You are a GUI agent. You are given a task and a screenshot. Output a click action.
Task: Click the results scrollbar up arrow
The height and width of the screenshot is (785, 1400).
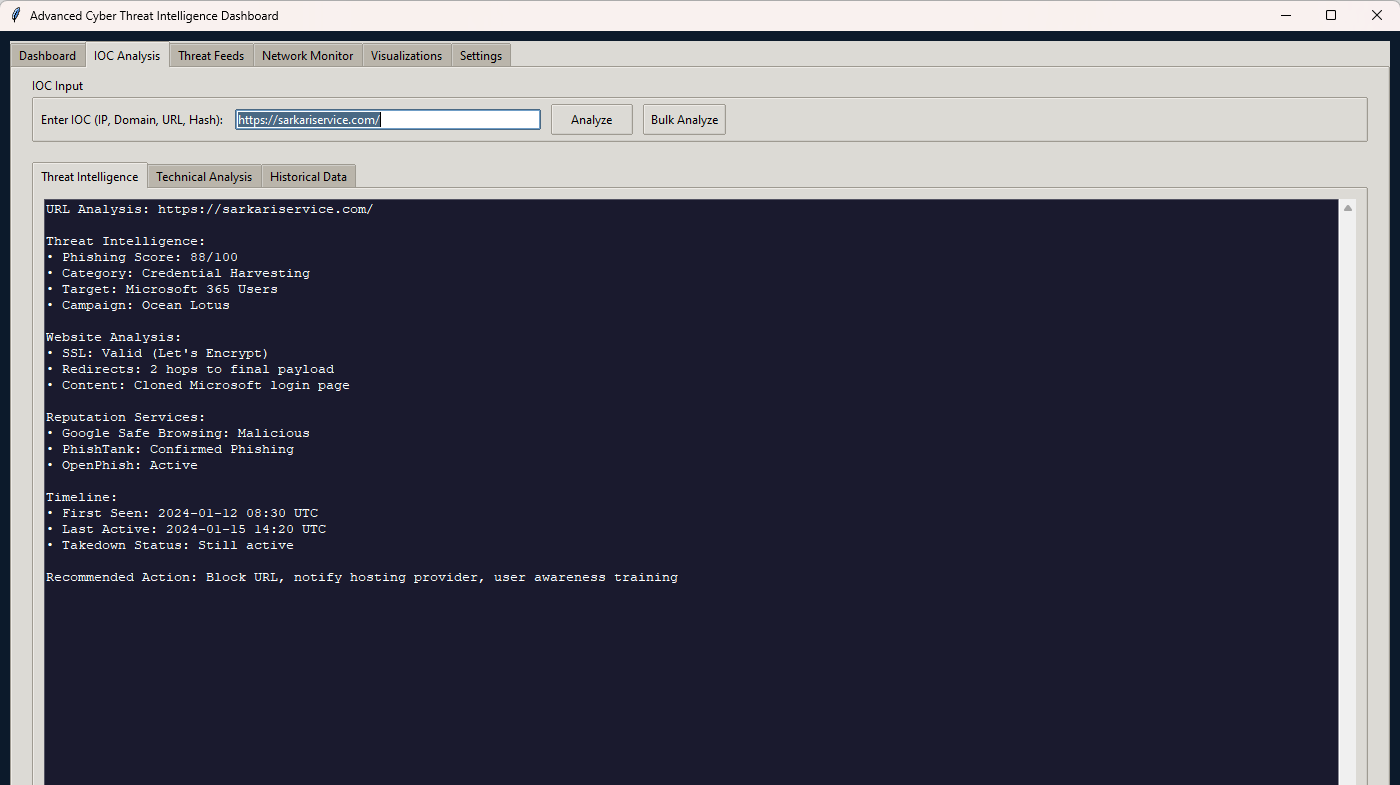tap(1348, 209)
